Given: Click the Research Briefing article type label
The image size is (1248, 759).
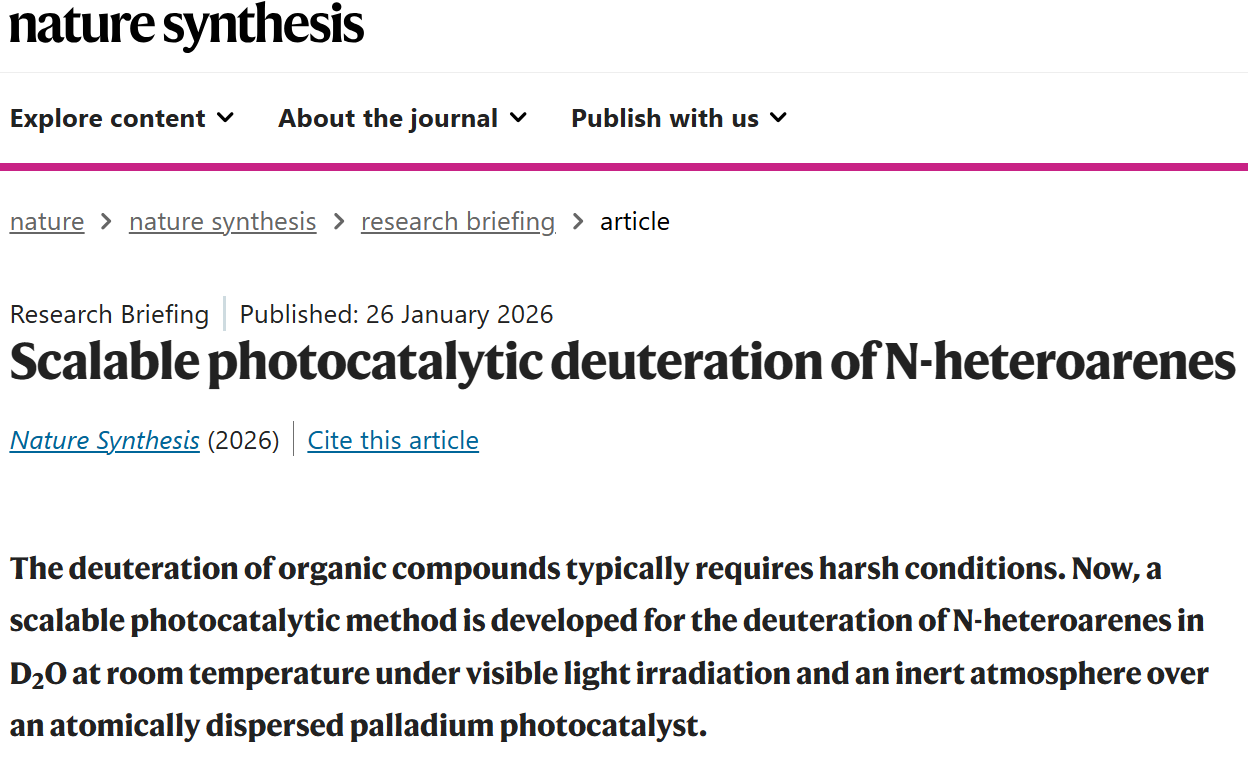Looking at the screenshot, I should (x=109, y=314).
